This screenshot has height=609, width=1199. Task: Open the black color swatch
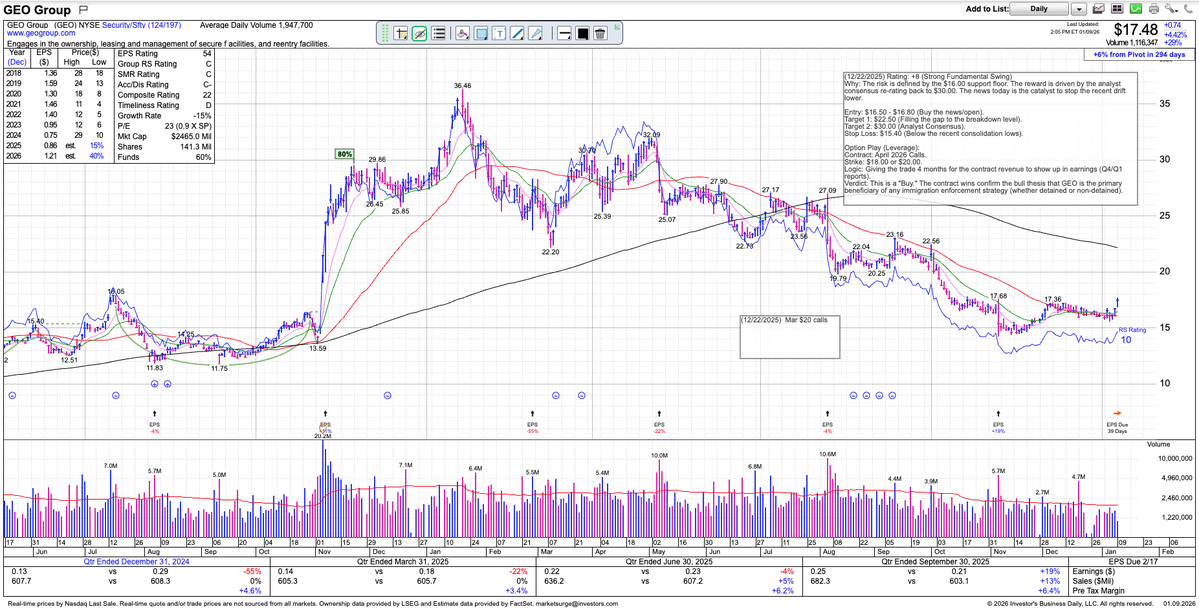point(582,34)
